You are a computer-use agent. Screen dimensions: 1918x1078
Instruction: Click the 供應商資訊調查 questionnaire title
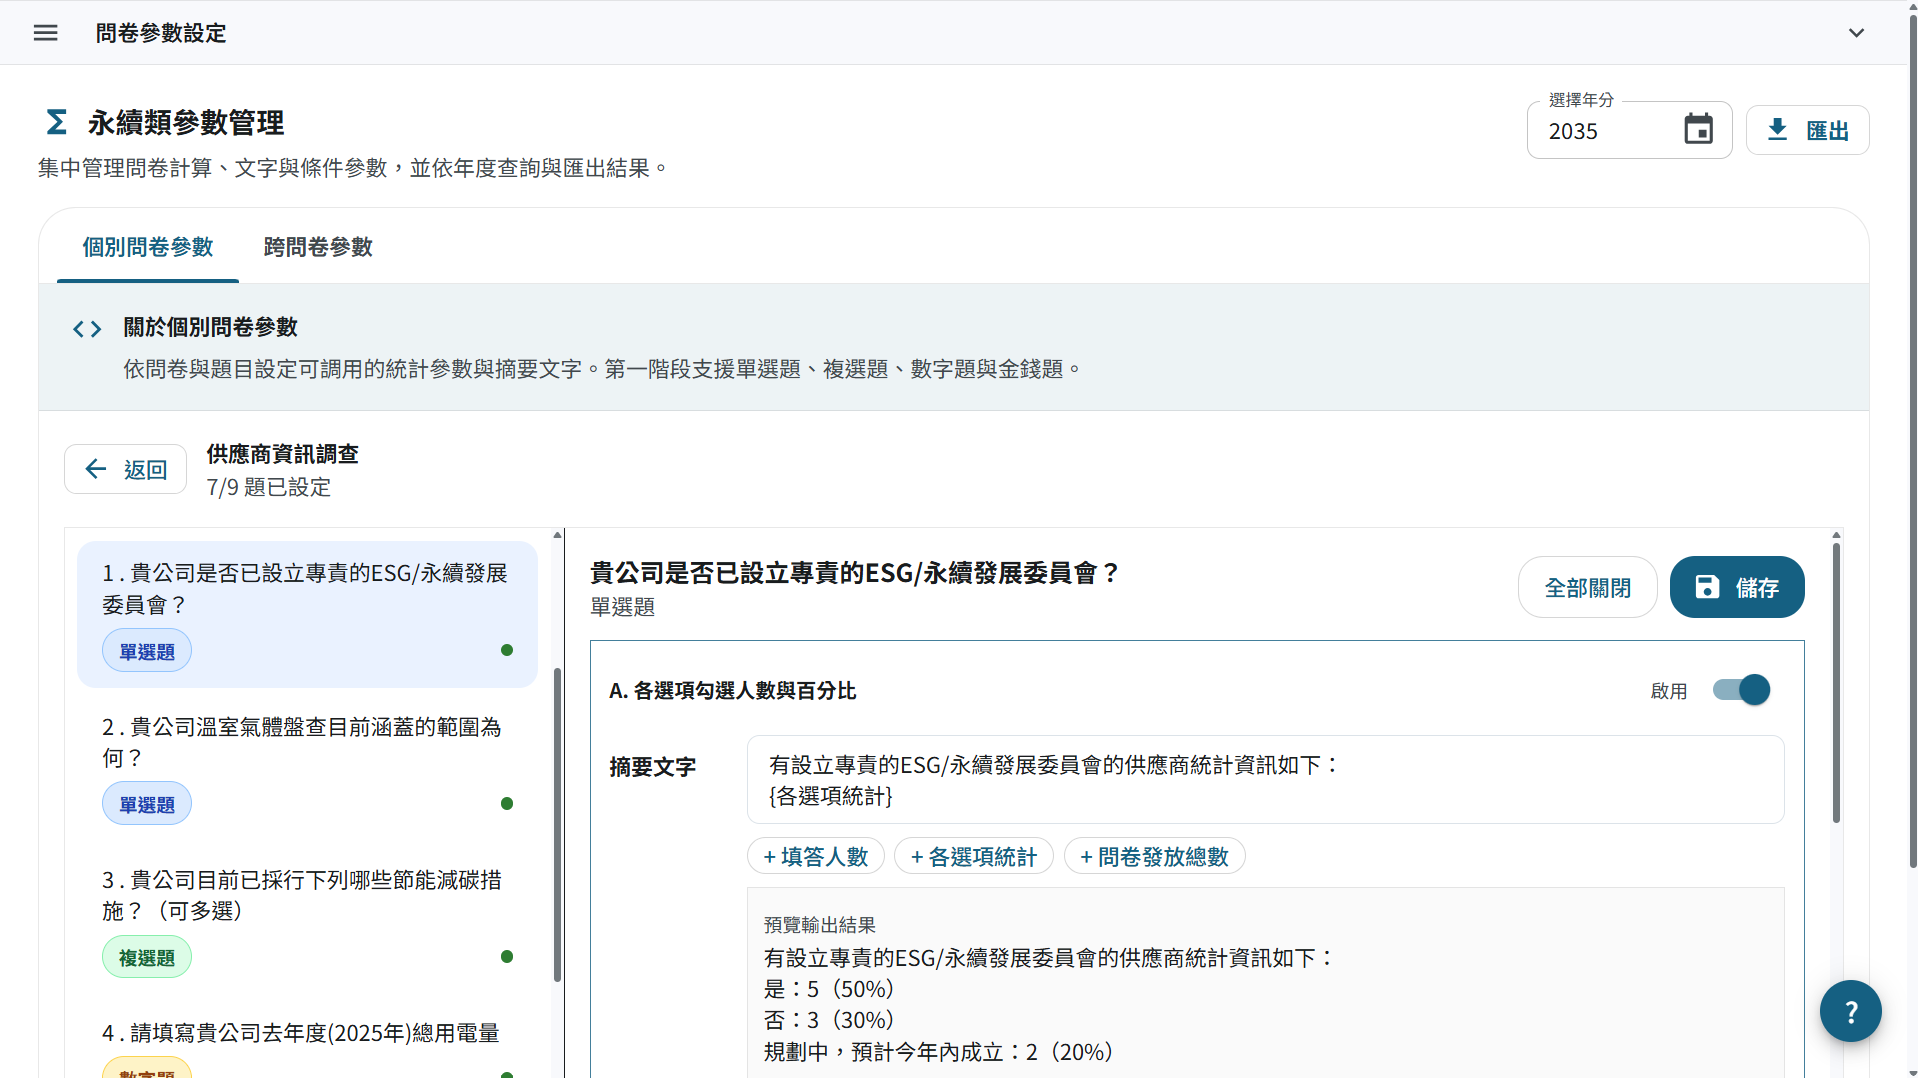point(282,454)
